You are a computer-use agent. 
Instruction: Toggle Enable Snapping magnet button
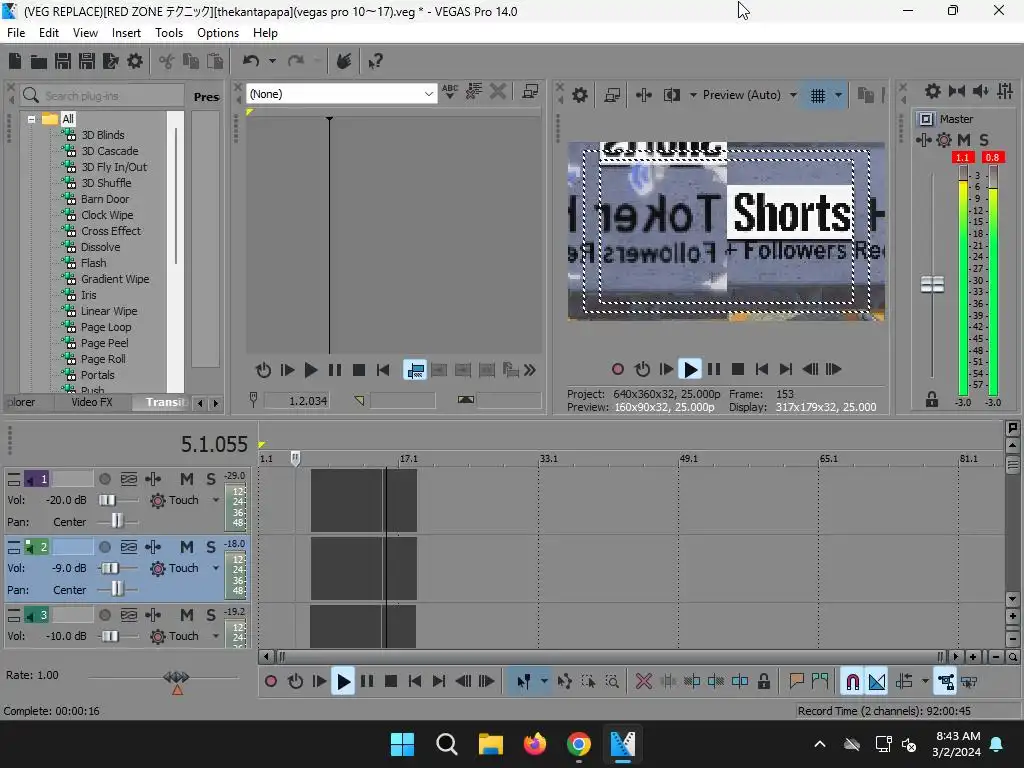click(852, 682)
